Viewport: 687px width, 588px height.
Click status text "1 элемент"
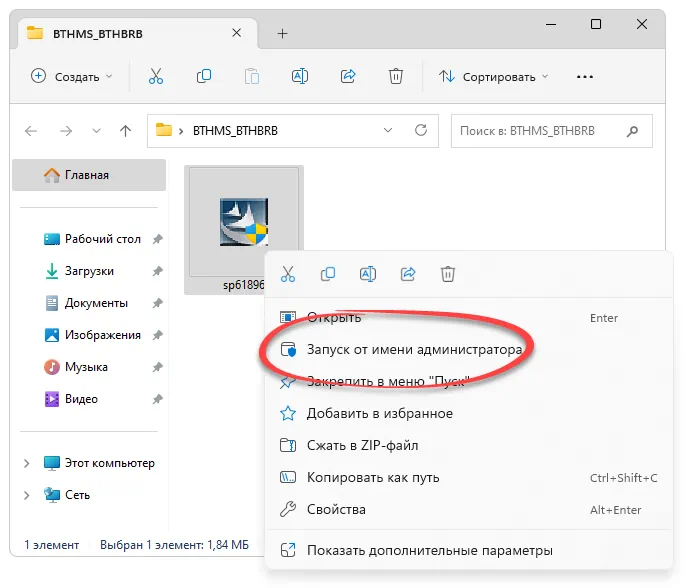coord(52,545)
